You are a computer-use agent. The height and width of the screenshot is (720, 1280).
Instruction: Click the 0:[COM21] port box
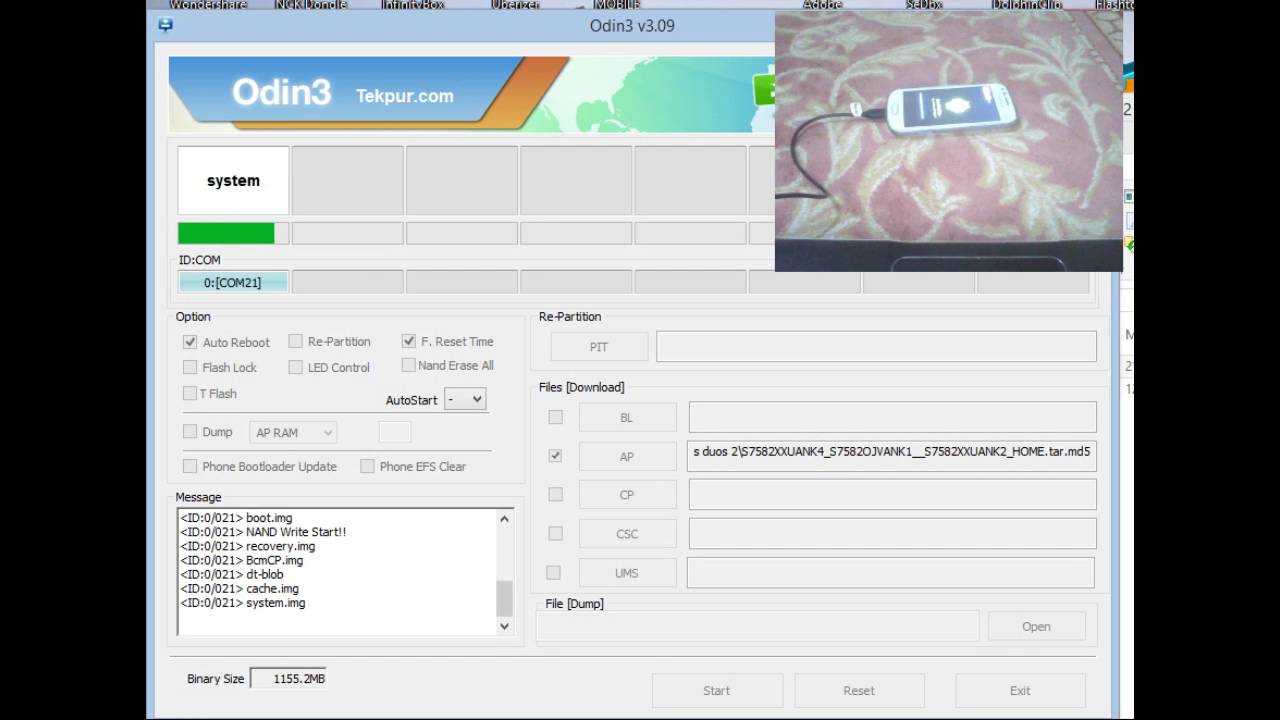pos(233,282)
